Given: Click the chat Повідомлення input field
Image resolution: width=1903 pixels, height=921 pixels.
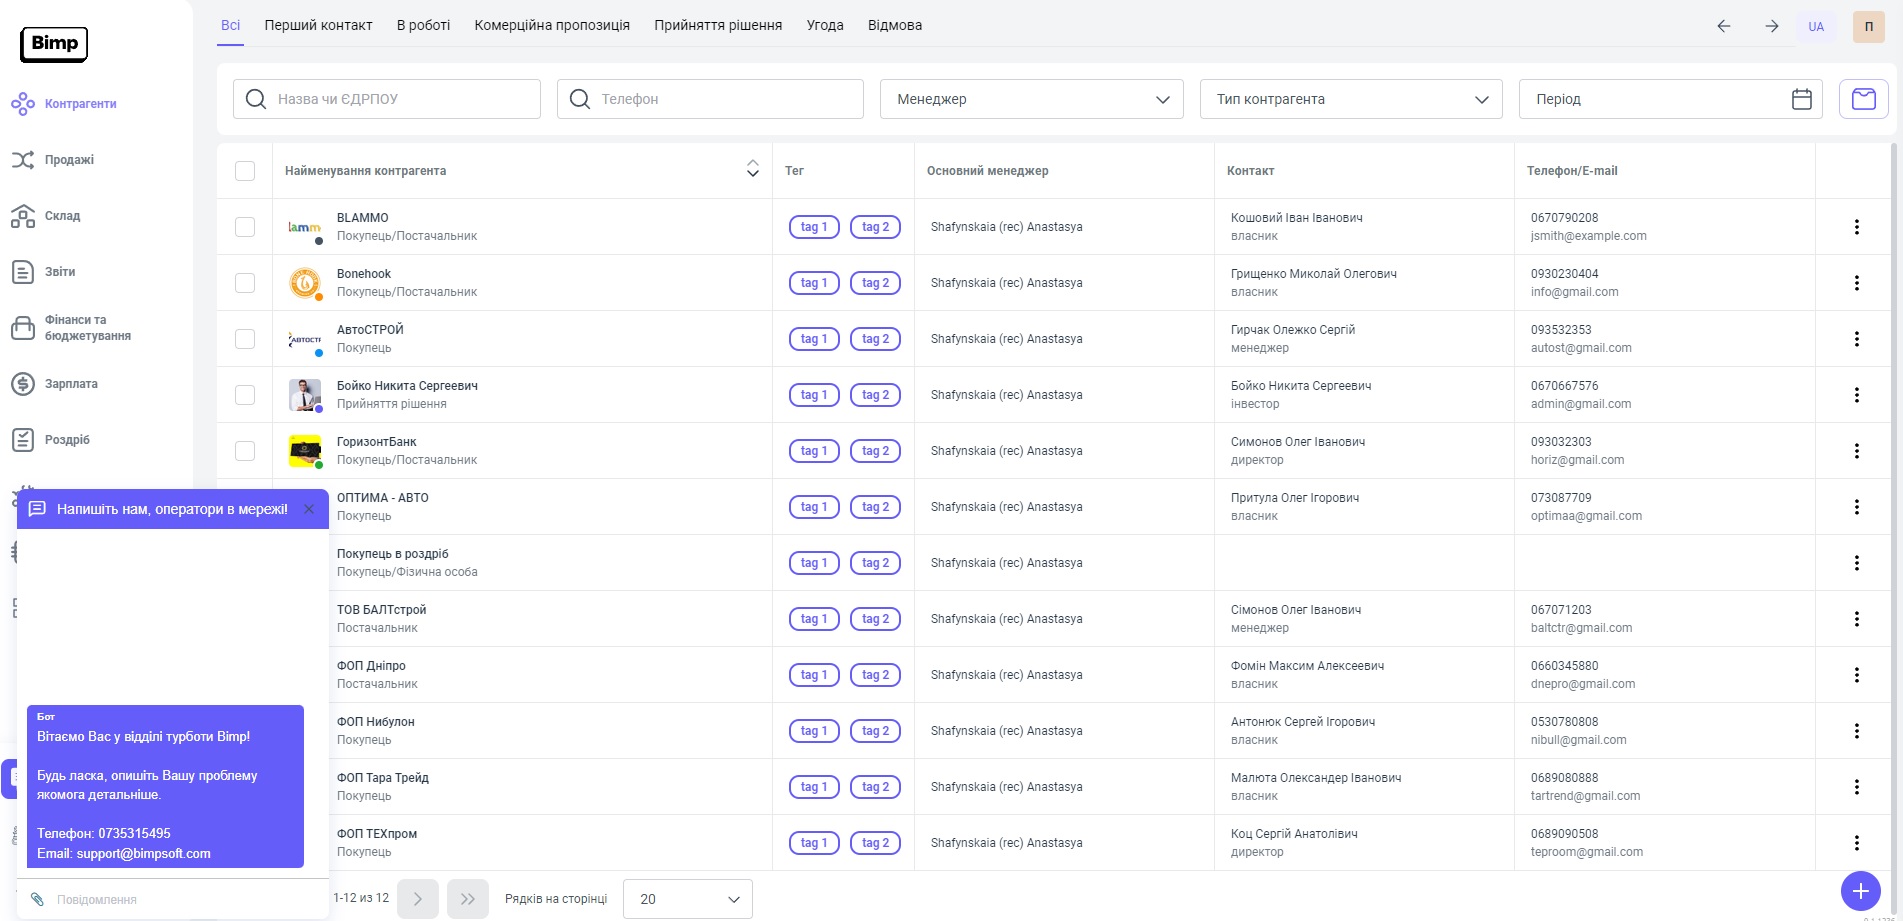Looking at the screenshot, I should tap(185, 899).
